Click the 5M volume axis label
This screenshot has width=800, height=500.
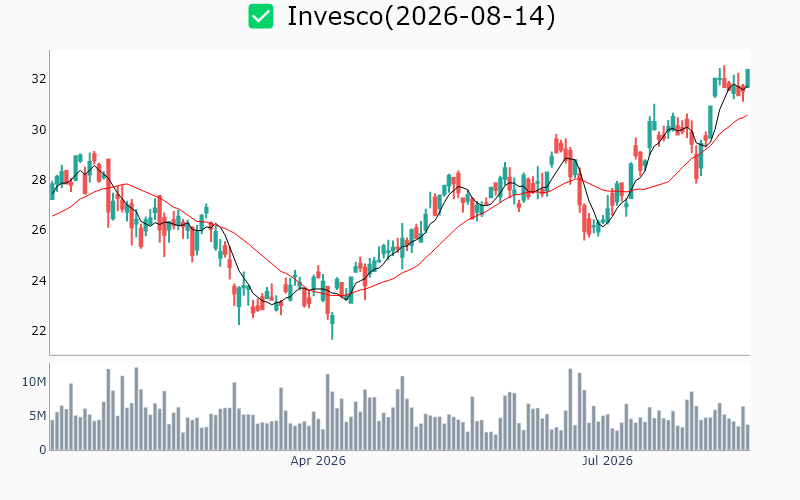click(38, 416)
